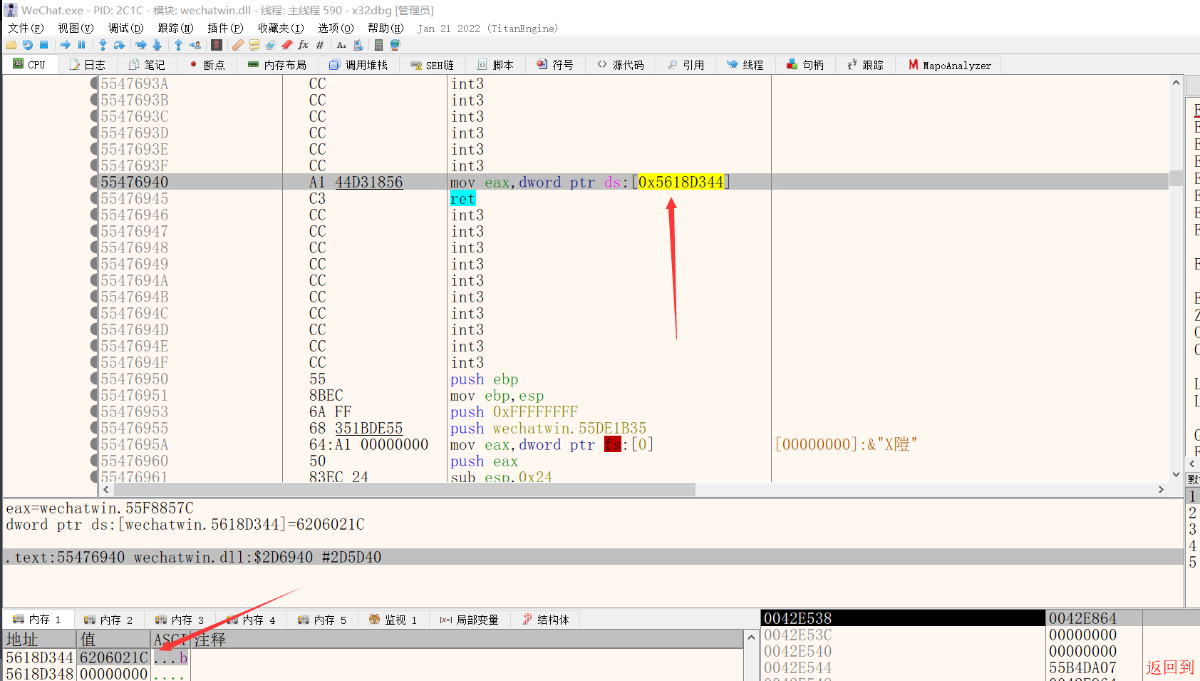Viewport: 1200px width, 681px height.
Task: Open the 文件(F) menu
Action: pyautogui.click(x=25, y=28)
